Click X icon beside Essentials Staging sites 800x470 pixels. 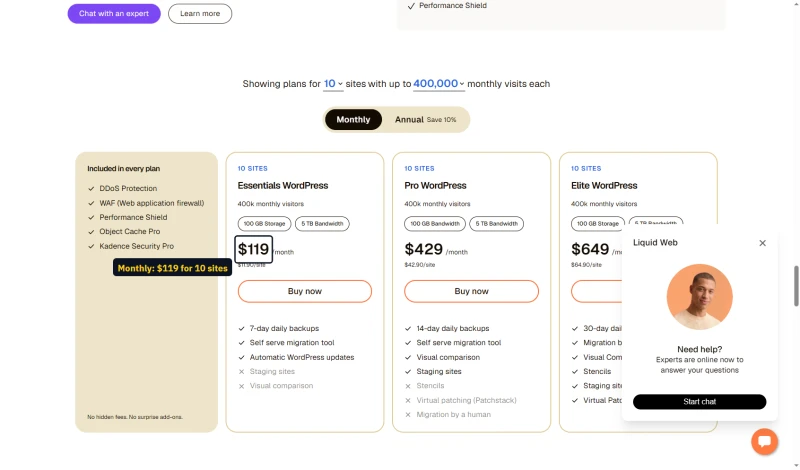(x=241, y=372)
